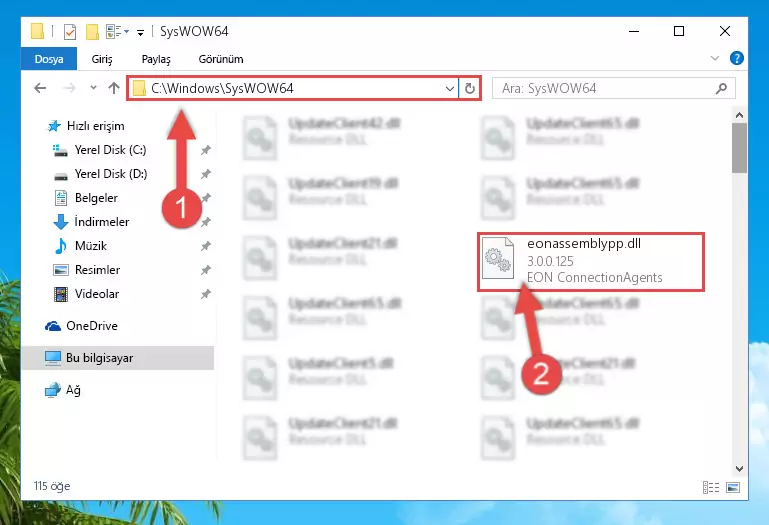The image size is (769, 525).
Task: Click the pin icon beside Yerel Disk (D:)
Action: point(205,174)
